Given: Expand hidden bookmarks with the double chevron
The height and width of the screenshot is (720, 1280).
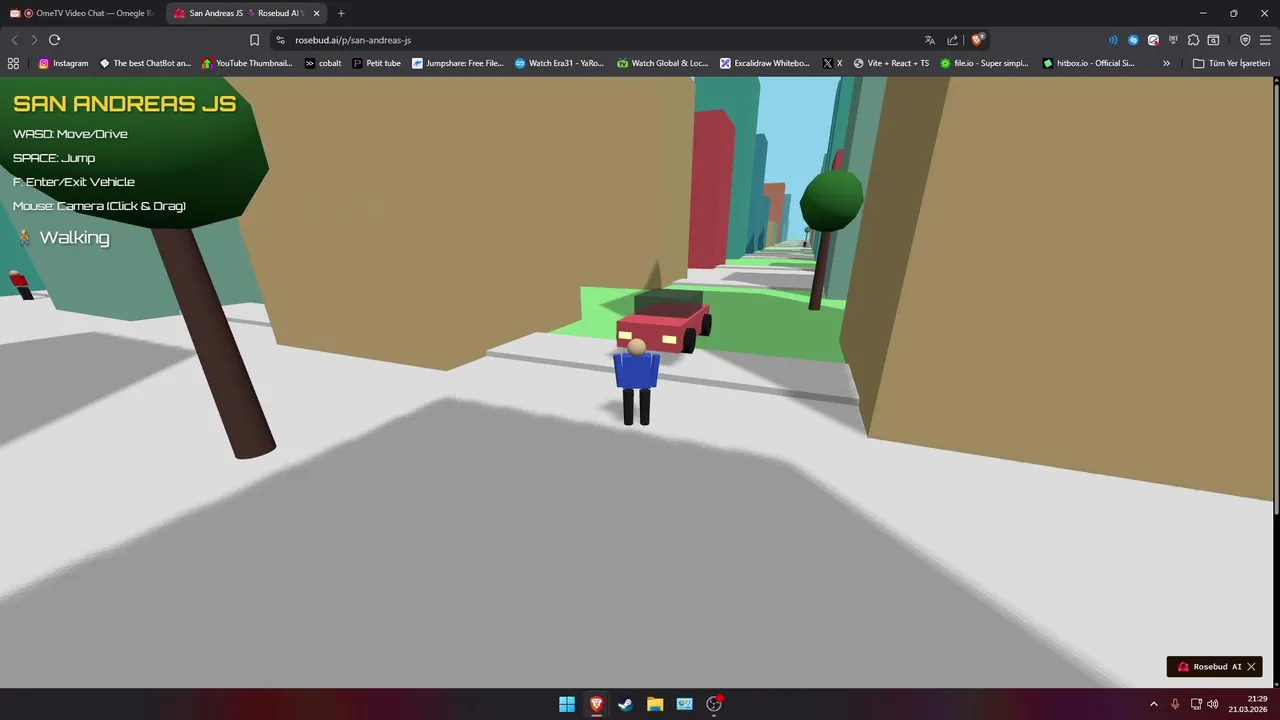Looking at the screenshot, I should point(1166,63).
